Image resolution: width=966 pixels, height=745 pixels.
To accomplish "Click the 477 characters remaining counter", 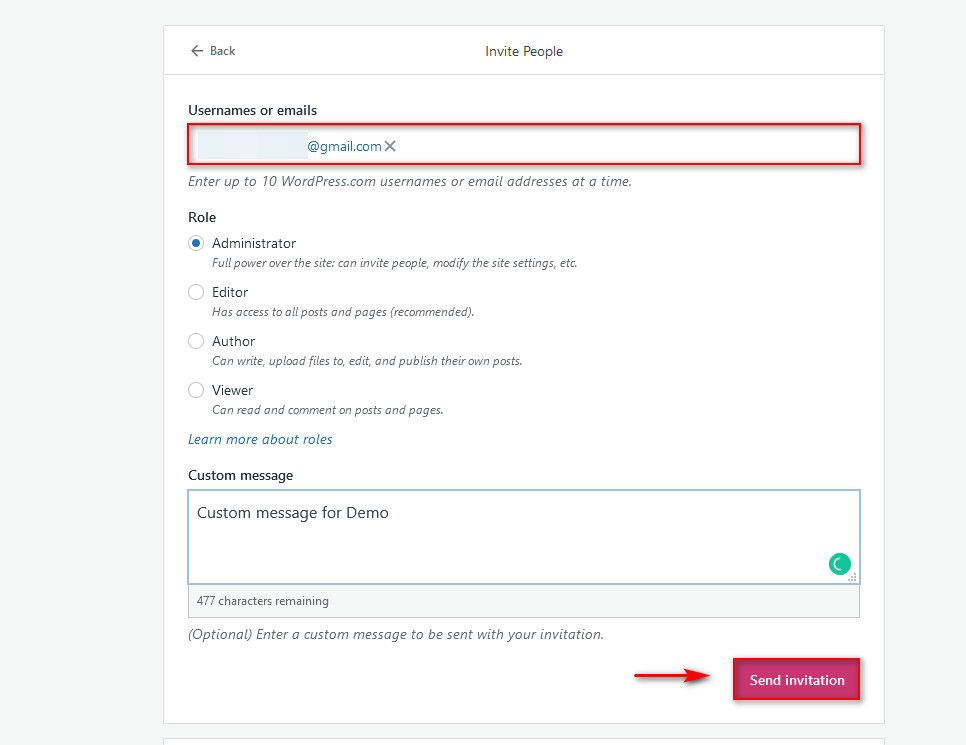I will tap(262, 601).
